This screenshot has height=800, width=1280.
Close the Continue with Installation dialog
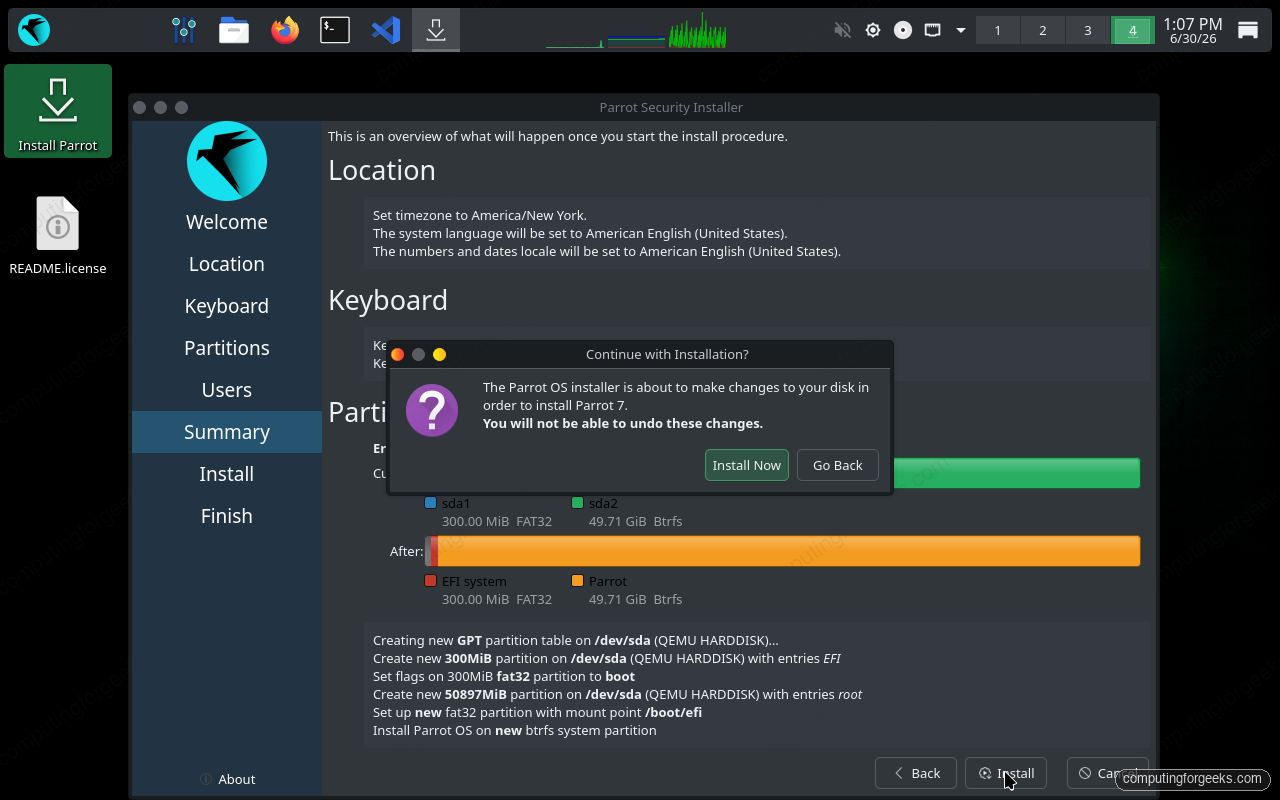coord(397,354)
